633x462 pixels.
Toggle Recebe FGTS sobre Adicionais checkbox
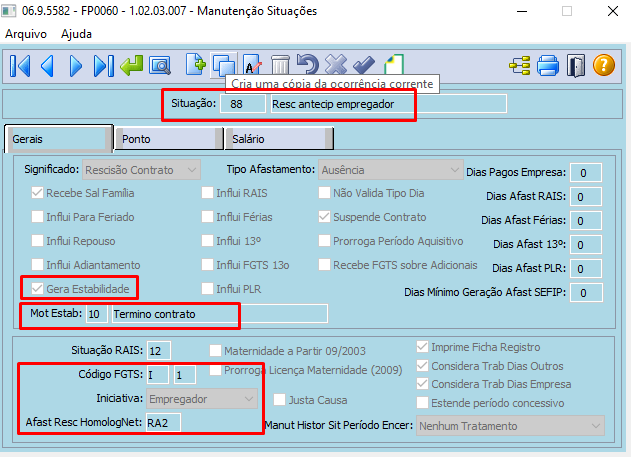324,265
